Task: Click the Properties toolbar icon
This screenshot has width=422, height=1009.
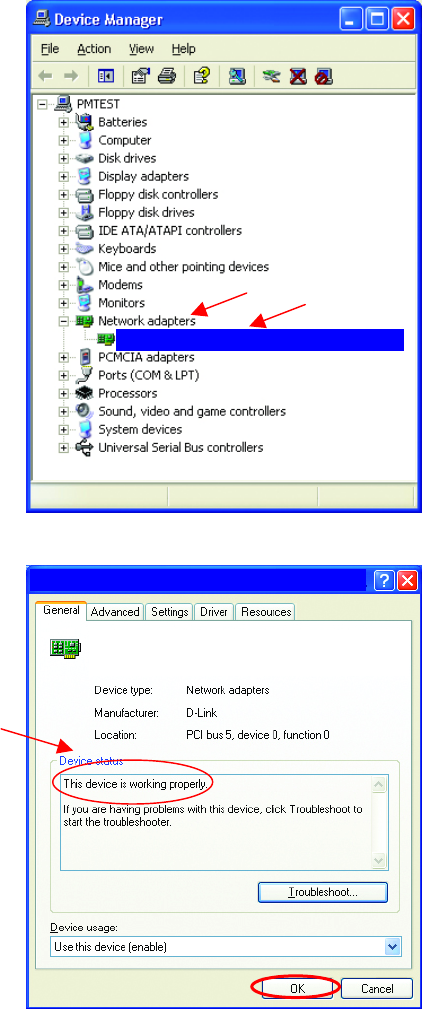Action: coord(140,77)
